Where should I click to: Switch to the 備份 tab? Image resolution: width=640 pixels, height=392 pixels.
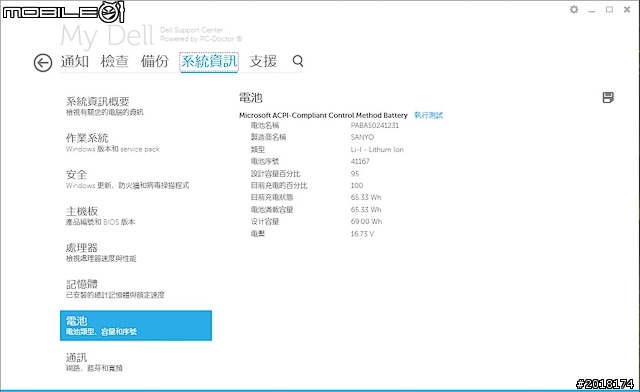155,61
